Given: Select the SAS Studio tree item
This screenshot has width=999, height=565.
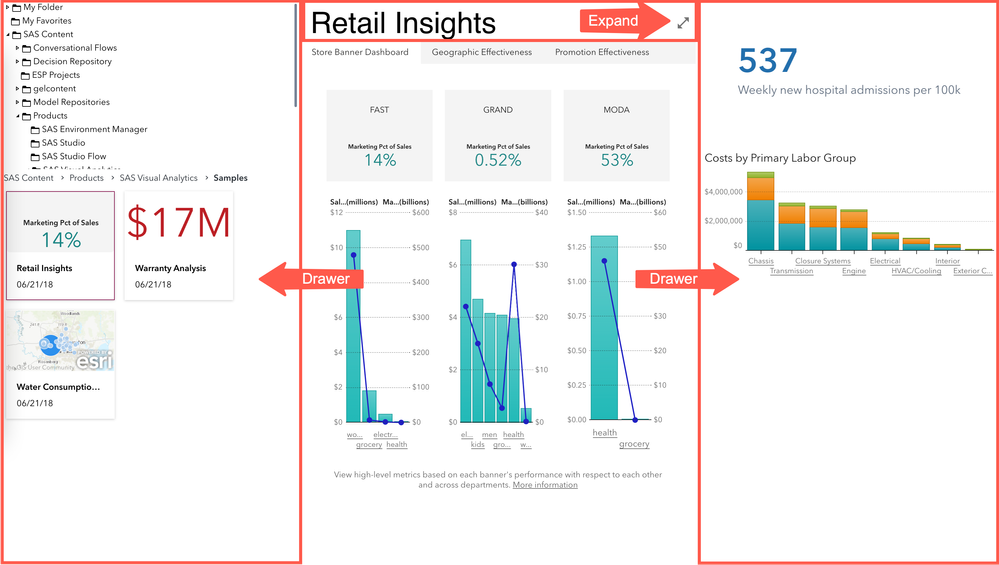Looking at the screenshot, I should coord(63,143).
